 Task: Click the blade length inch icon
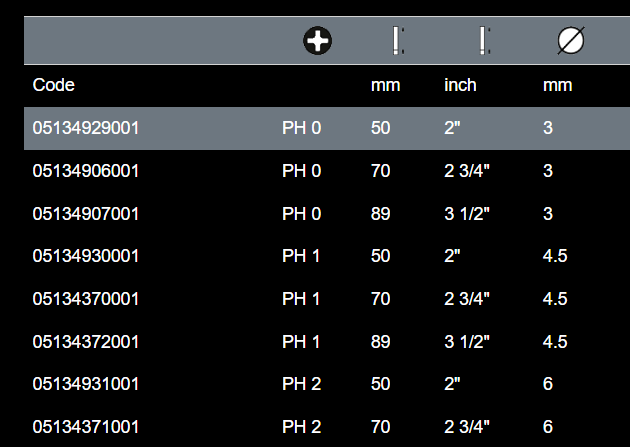[x=484, y=41]
